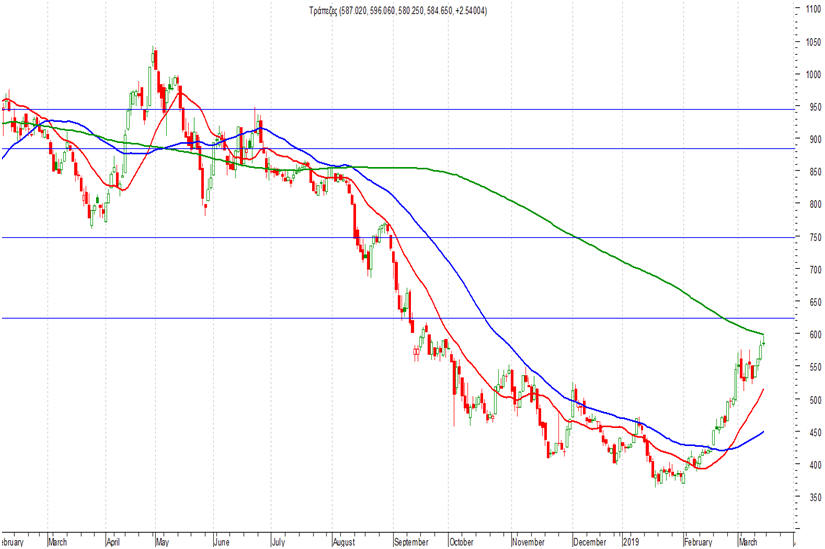Click the 450 price axis label
This screenshot has height=549, width=825.
814,432
